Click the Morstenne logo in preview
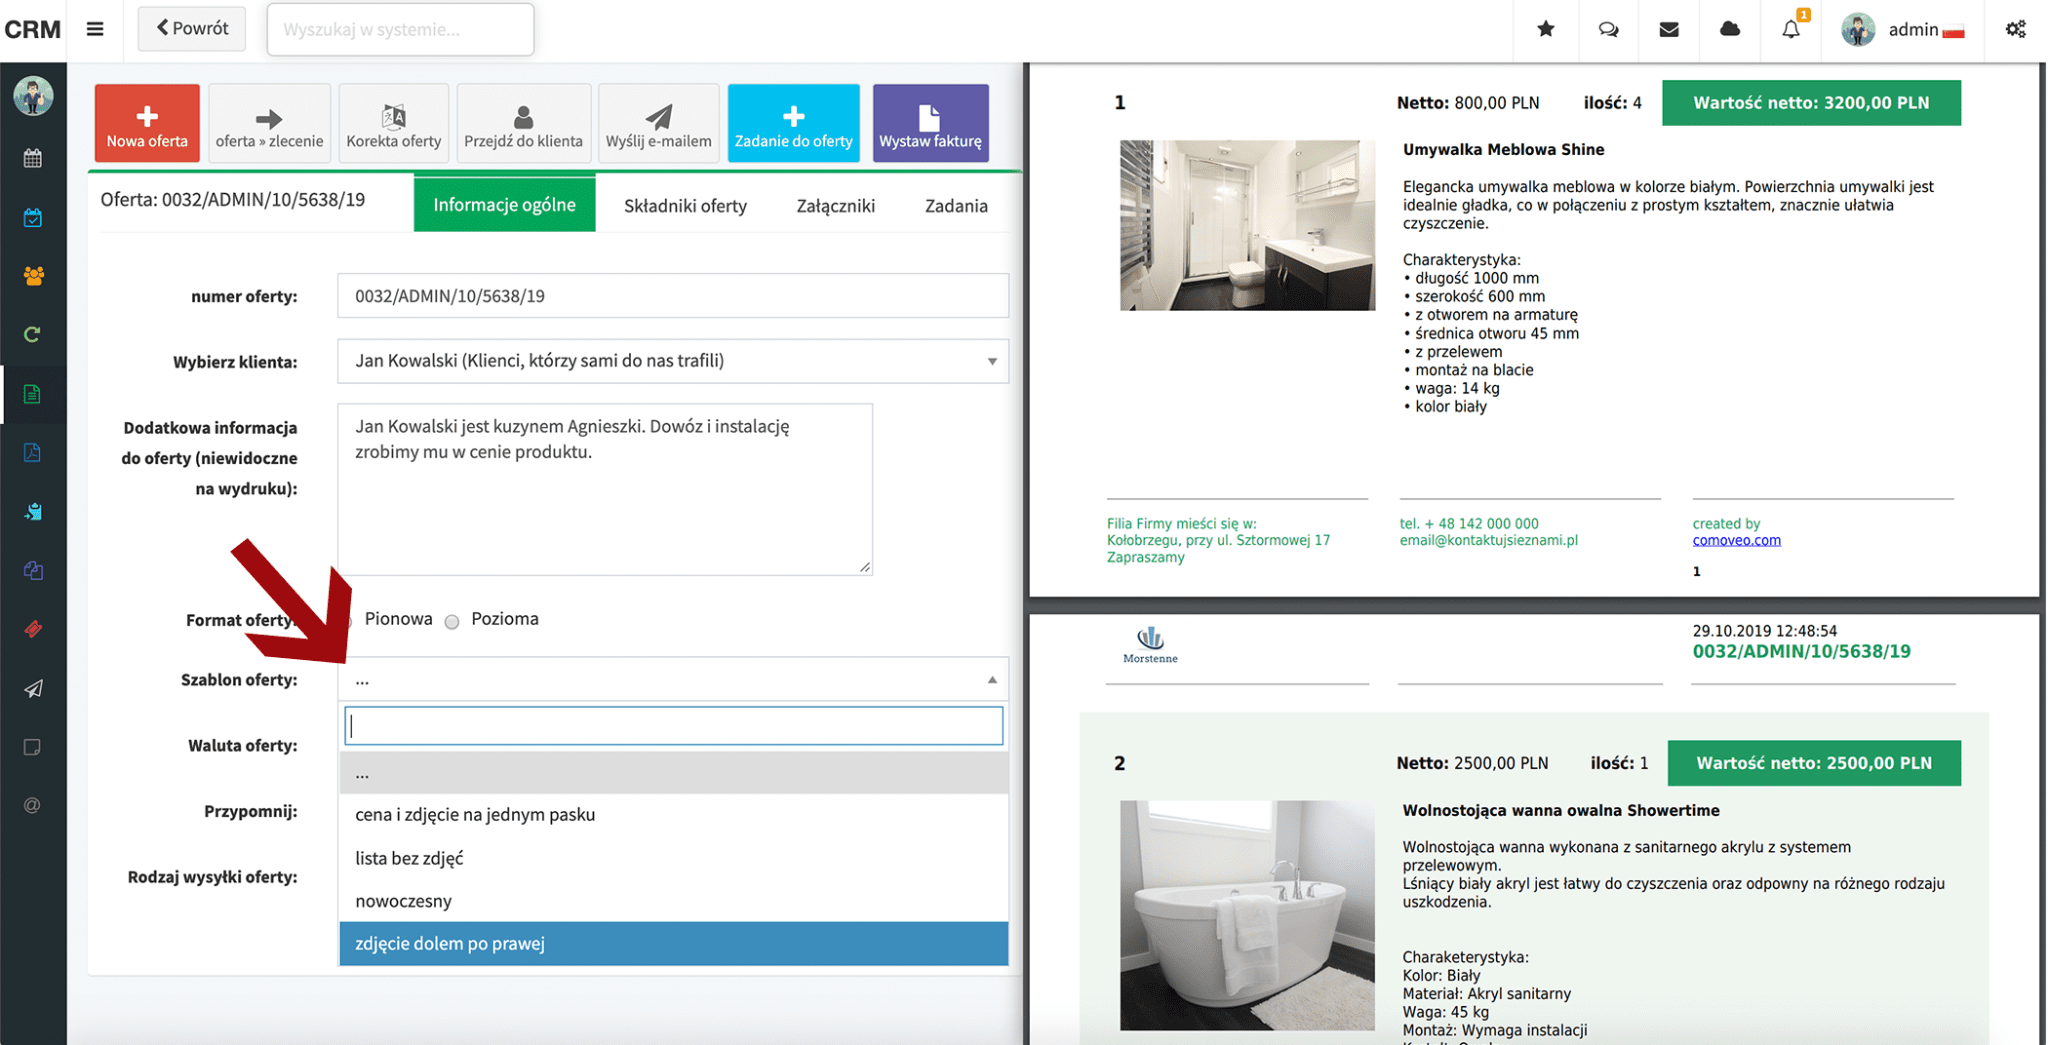2048x1045 pixels. click(x=1150, y=646)
